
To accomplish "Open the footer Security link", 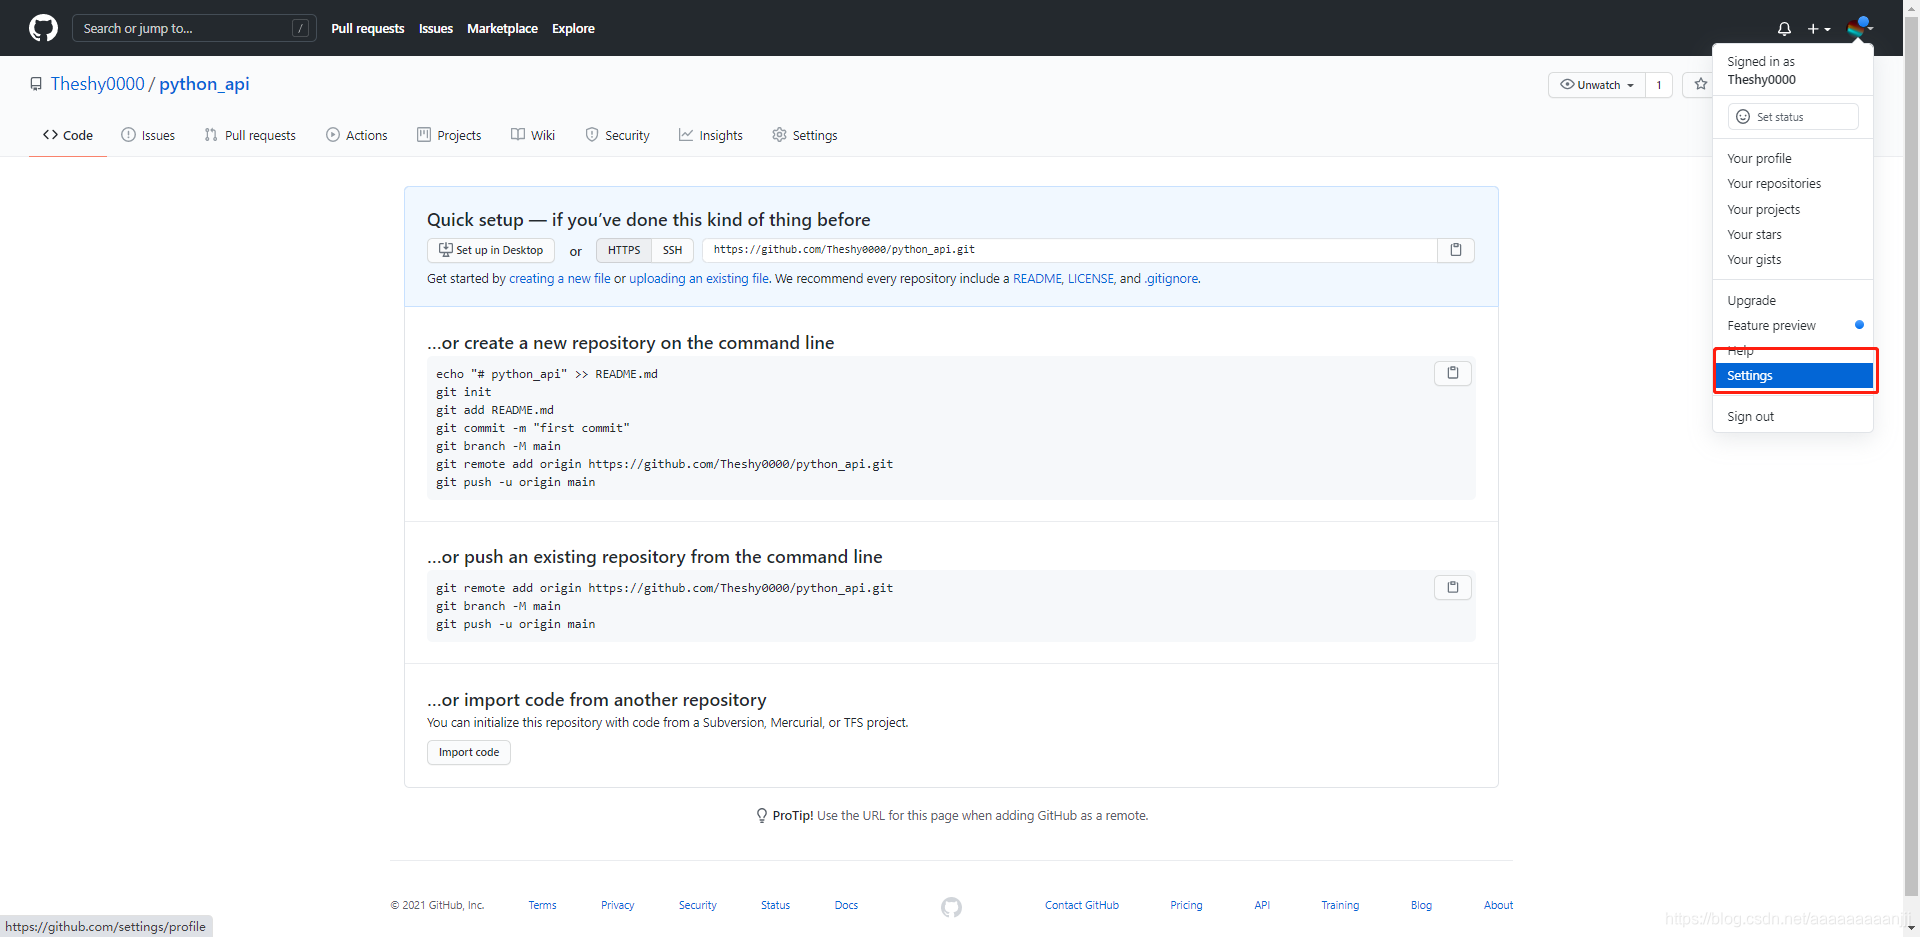I will click(x=697, y=905).
